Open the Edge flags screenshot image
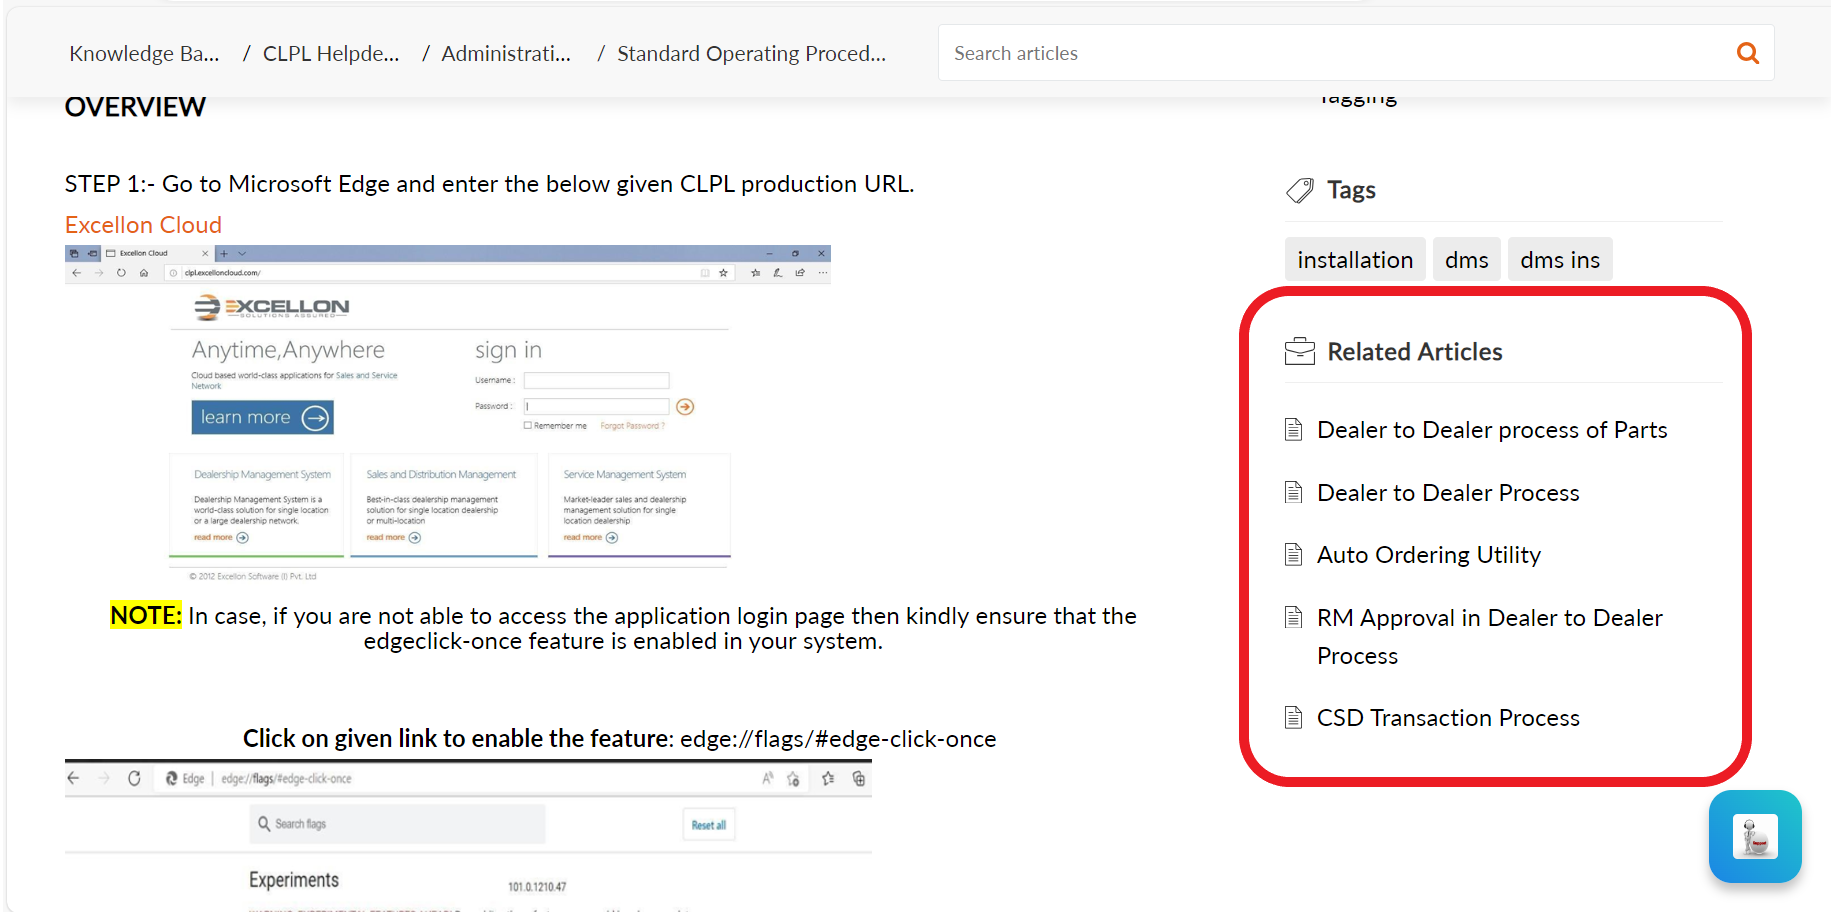This screenshot has height=912, width=1833. point(468,835)
